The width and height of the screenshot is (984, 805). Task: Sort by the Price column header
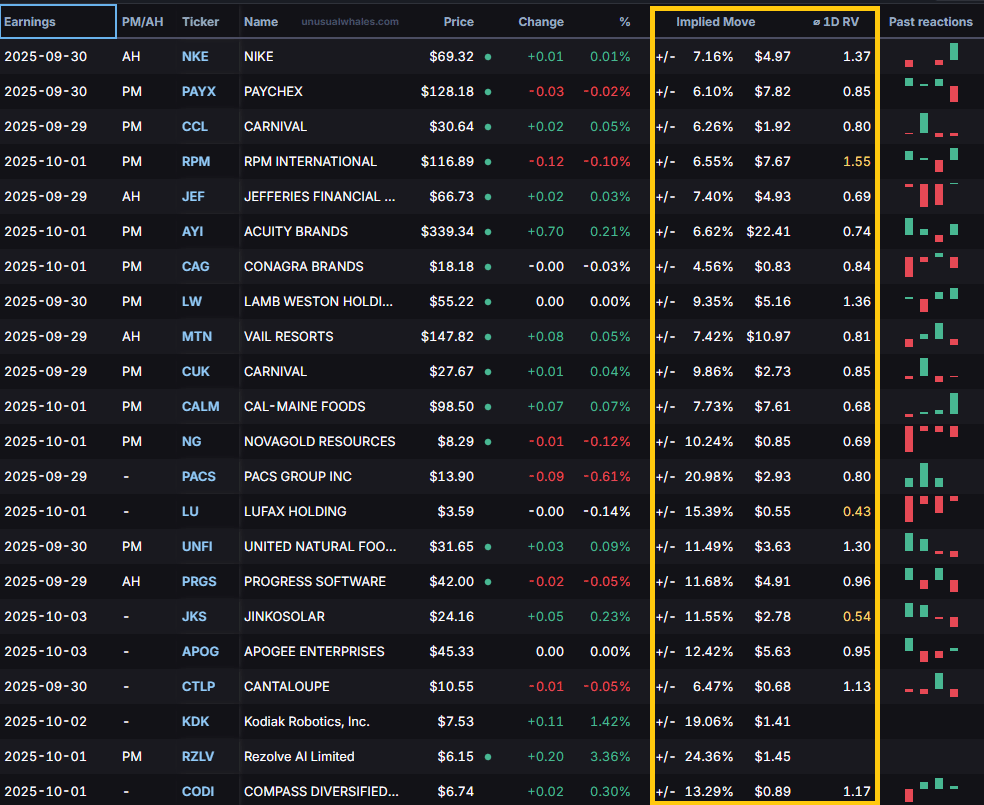pyautogui.click(x=459, y=22)
